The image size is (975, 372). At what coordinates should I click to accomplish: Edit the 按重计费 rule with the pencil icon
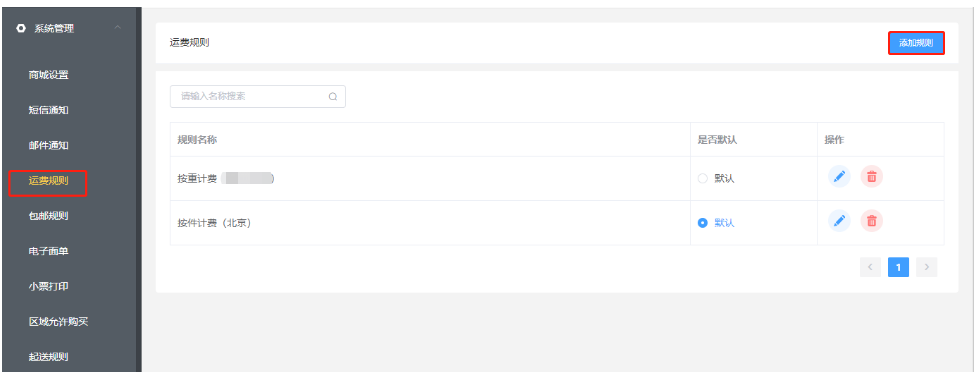coord(839,177)
